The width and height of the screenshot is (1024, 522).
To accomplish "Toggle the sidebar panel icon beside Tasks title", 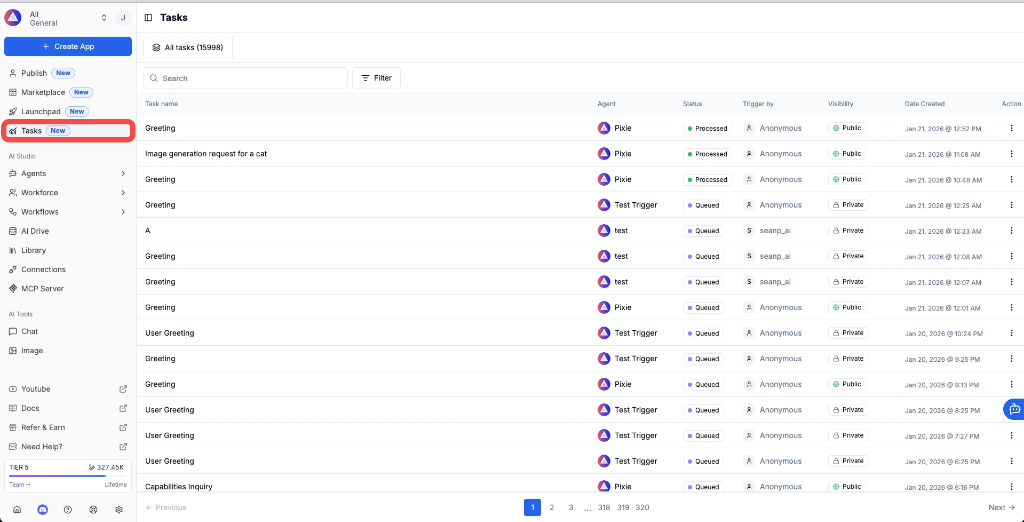I will (148, 18).
